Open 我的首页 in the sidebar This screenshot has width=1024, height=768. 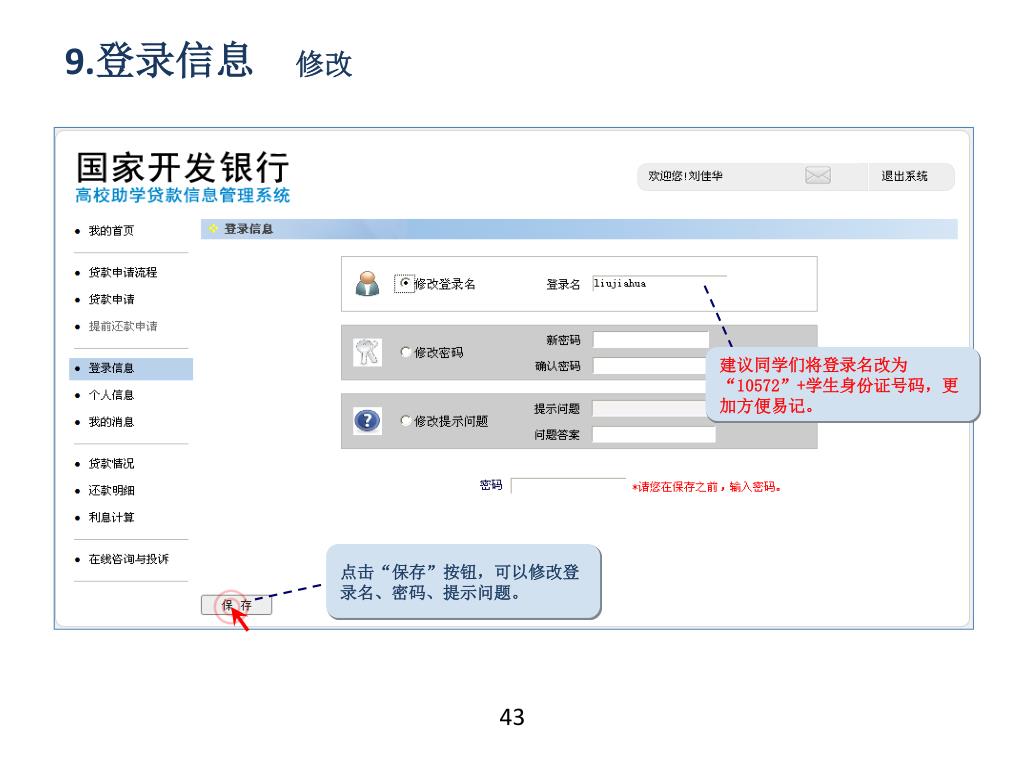pyautogui.click(x=111, y=231)
